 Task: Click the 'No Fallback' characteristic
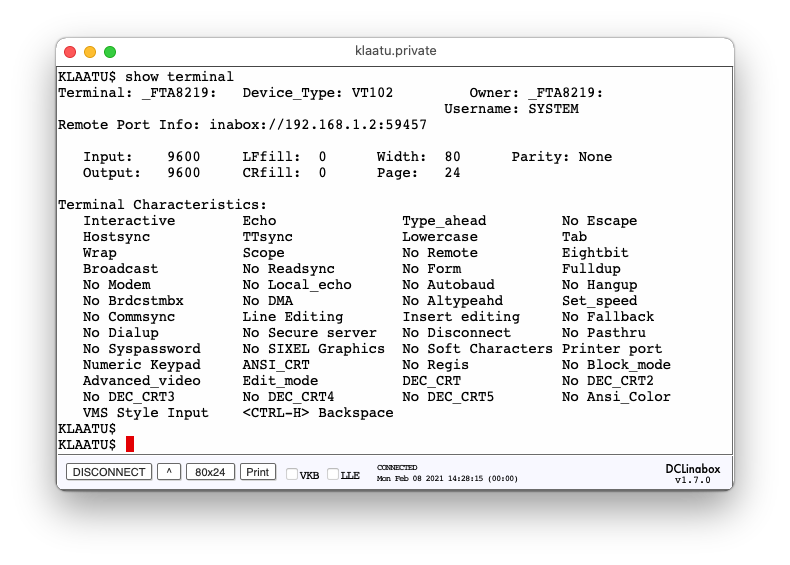pos(608,317)
